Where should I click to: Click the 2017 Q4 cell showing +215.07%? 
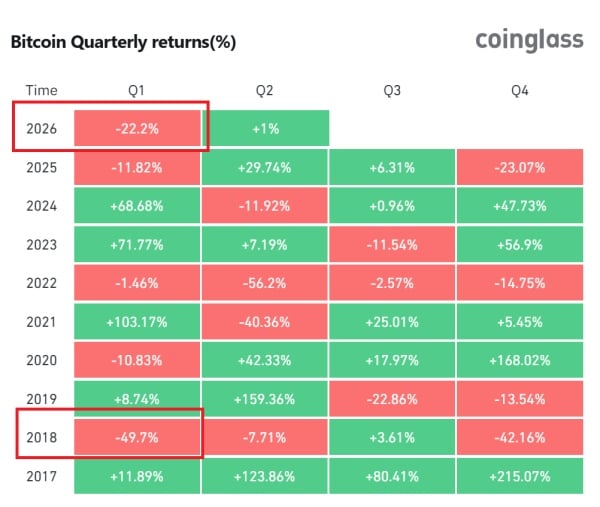(519, 474)
